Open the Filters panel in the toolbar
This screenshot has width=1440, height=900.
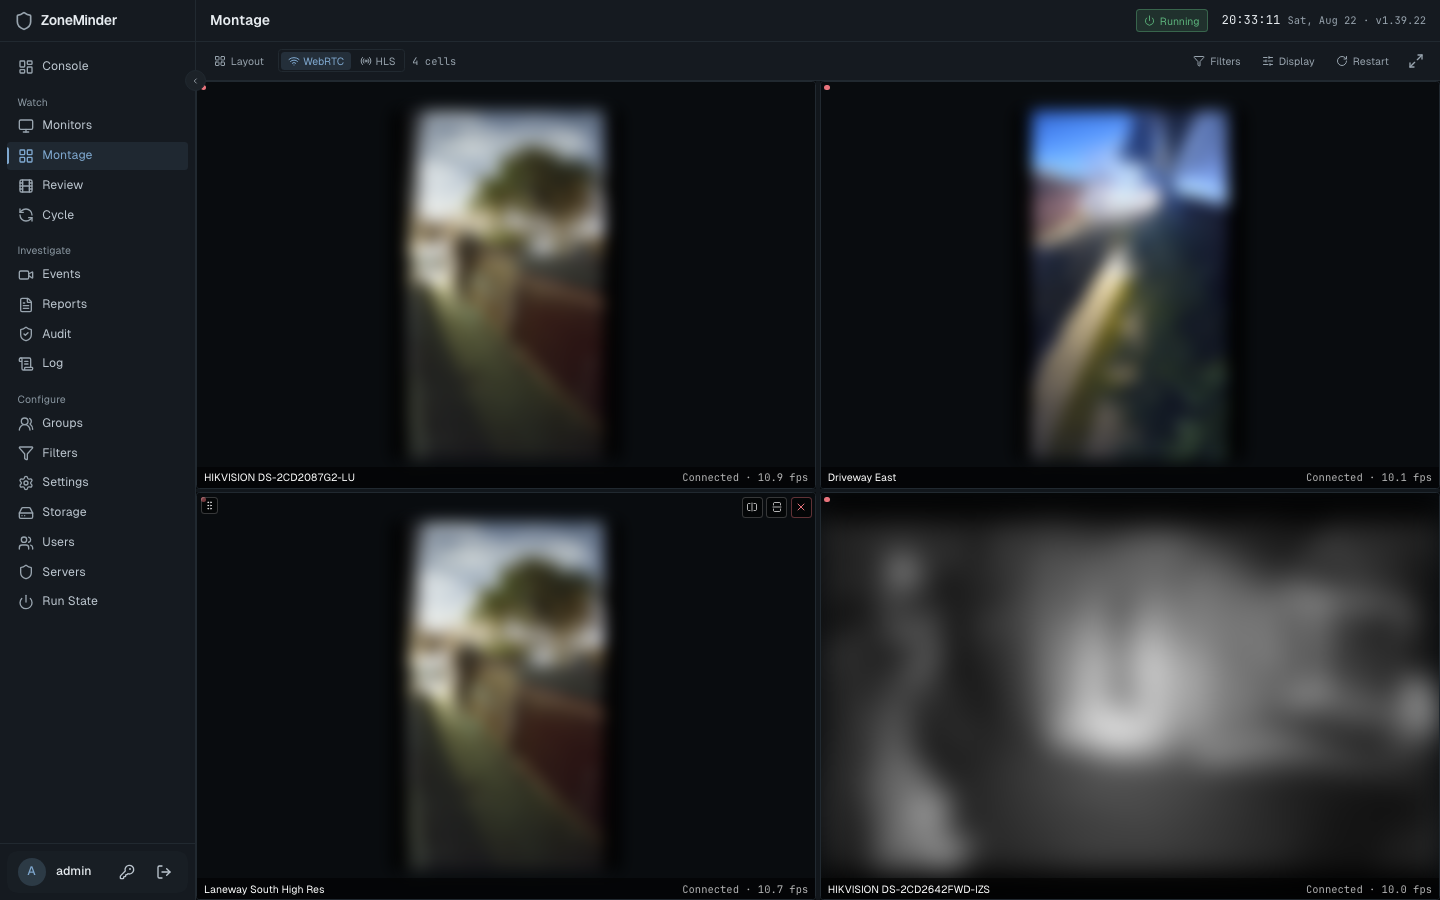pyautogui.click(x=1217, y=61)
